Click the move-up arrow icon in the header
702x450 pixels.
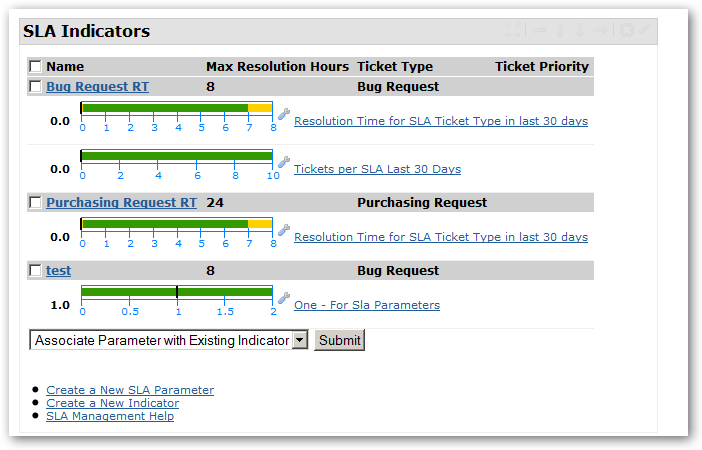click(x=561, y=31)
